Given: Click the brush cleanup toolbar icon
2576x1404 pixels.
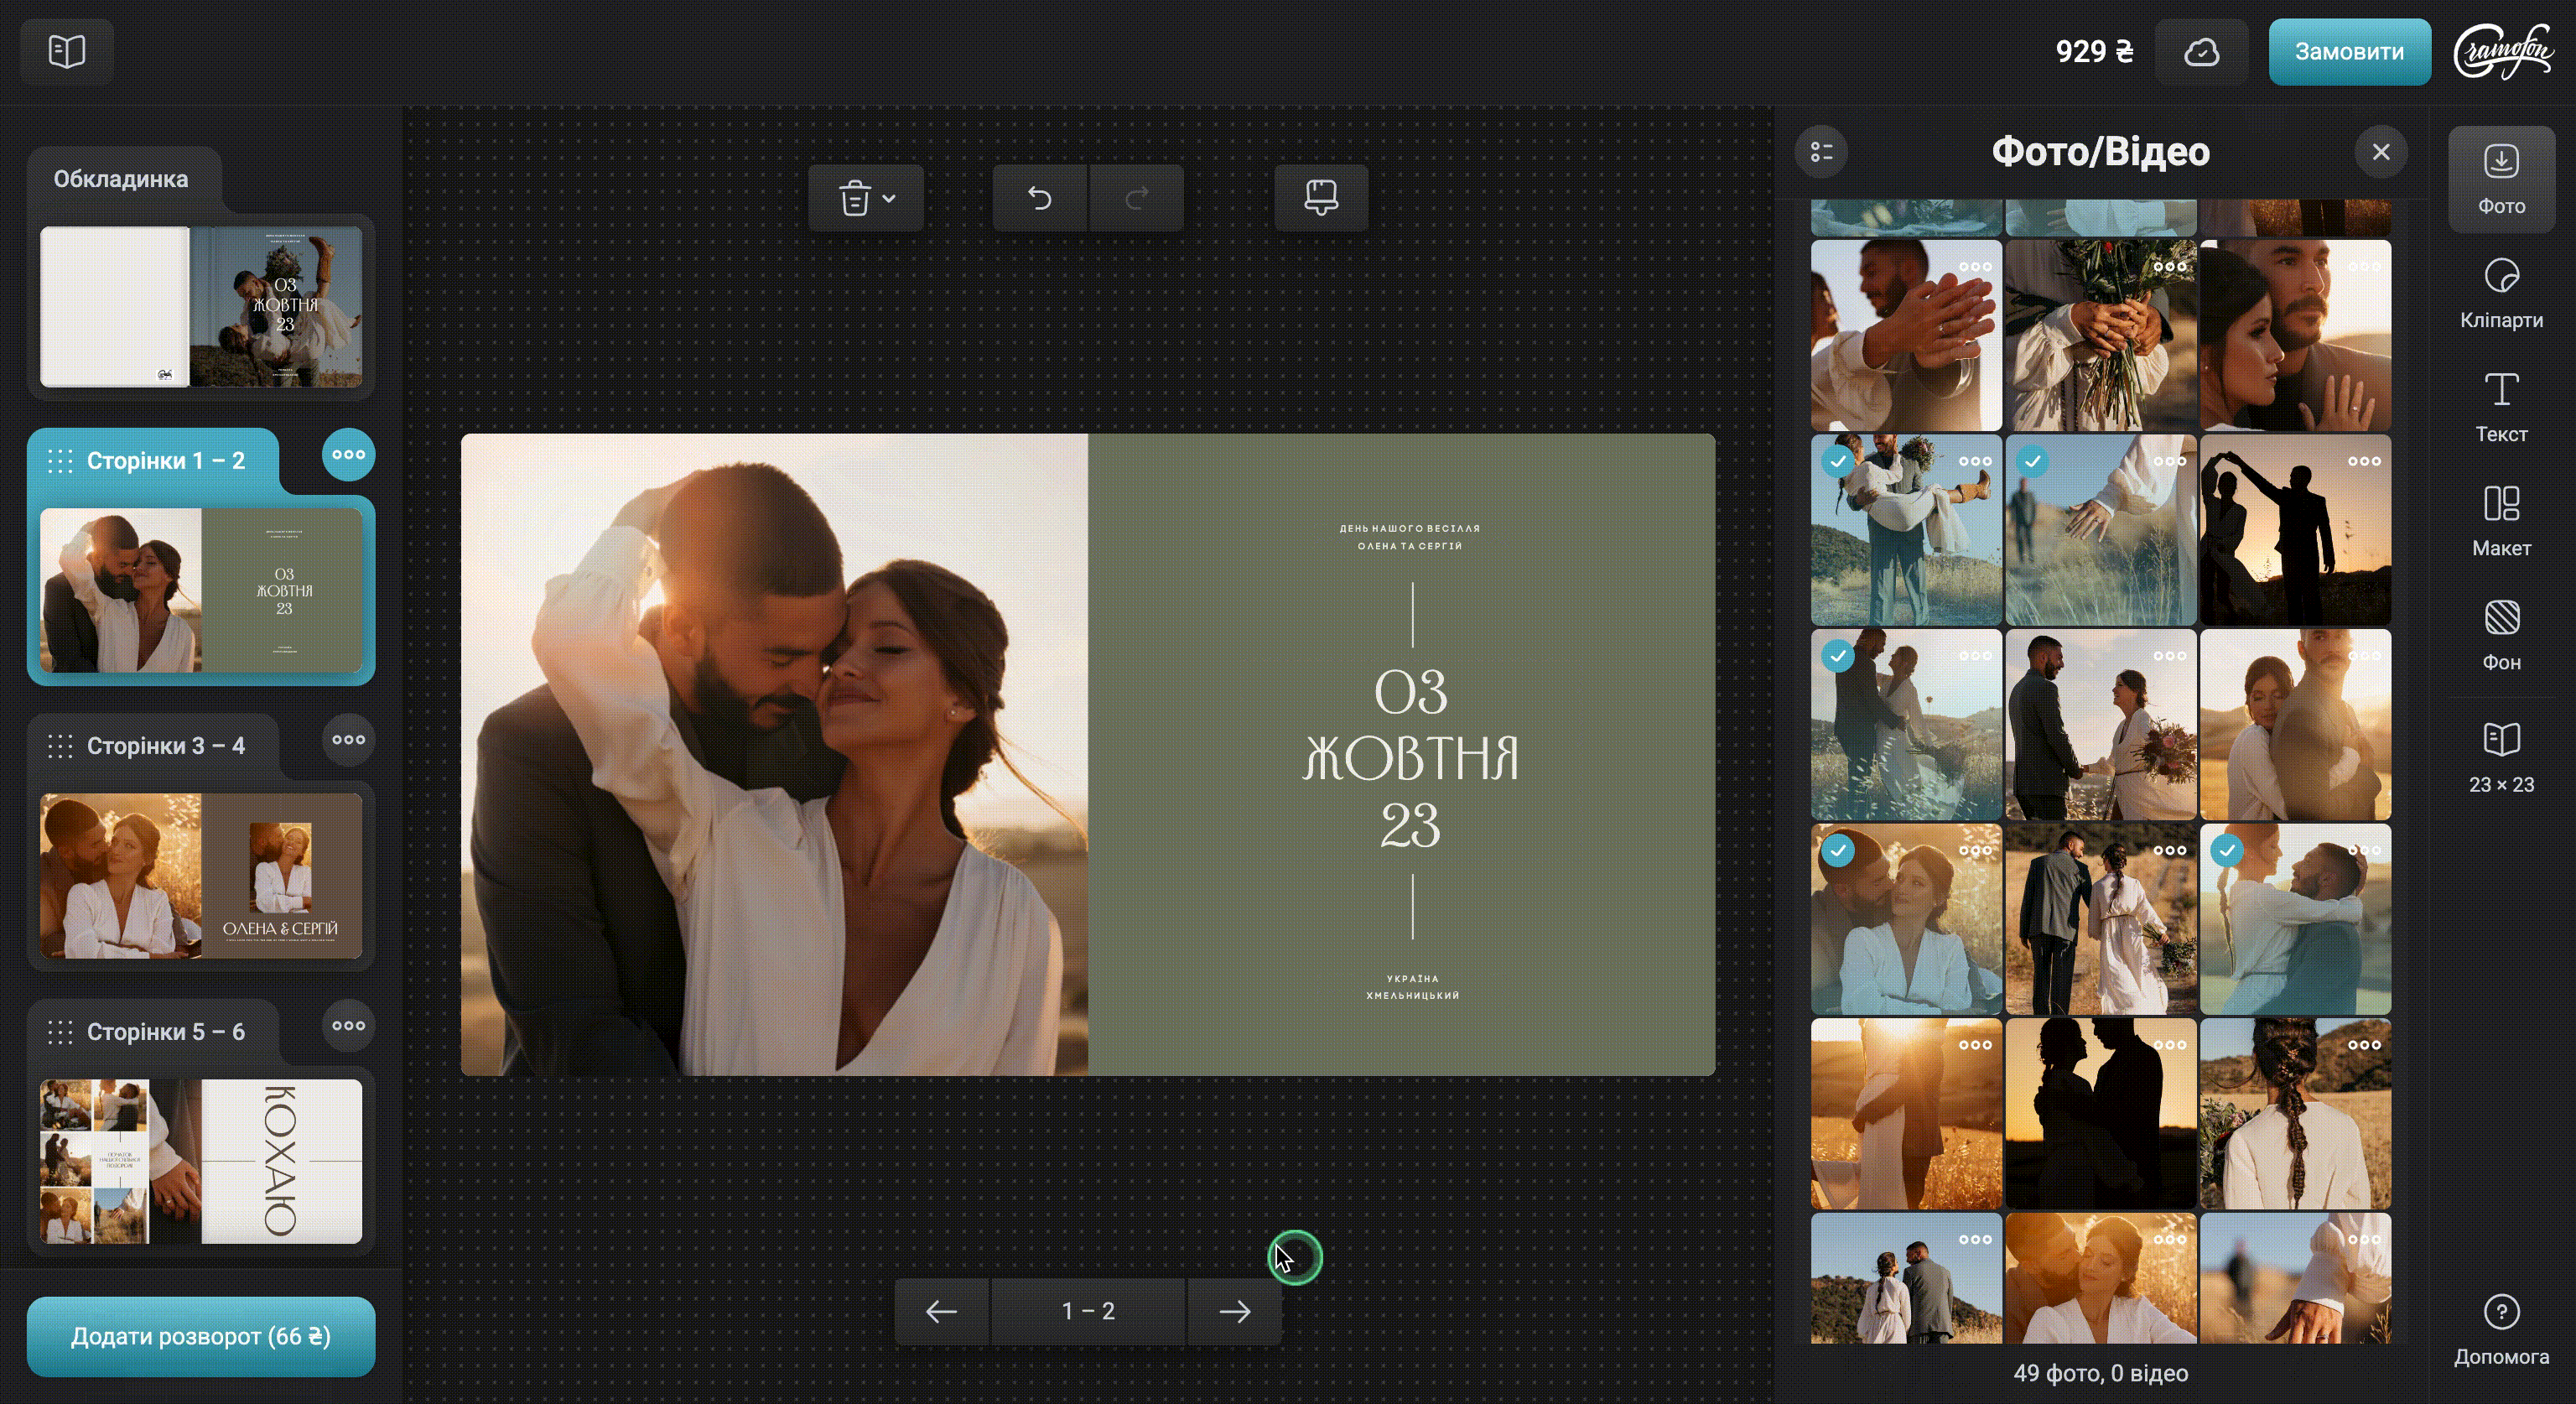Looking at the screenshot, I should pyautogui.click(x=1320, y=198).
